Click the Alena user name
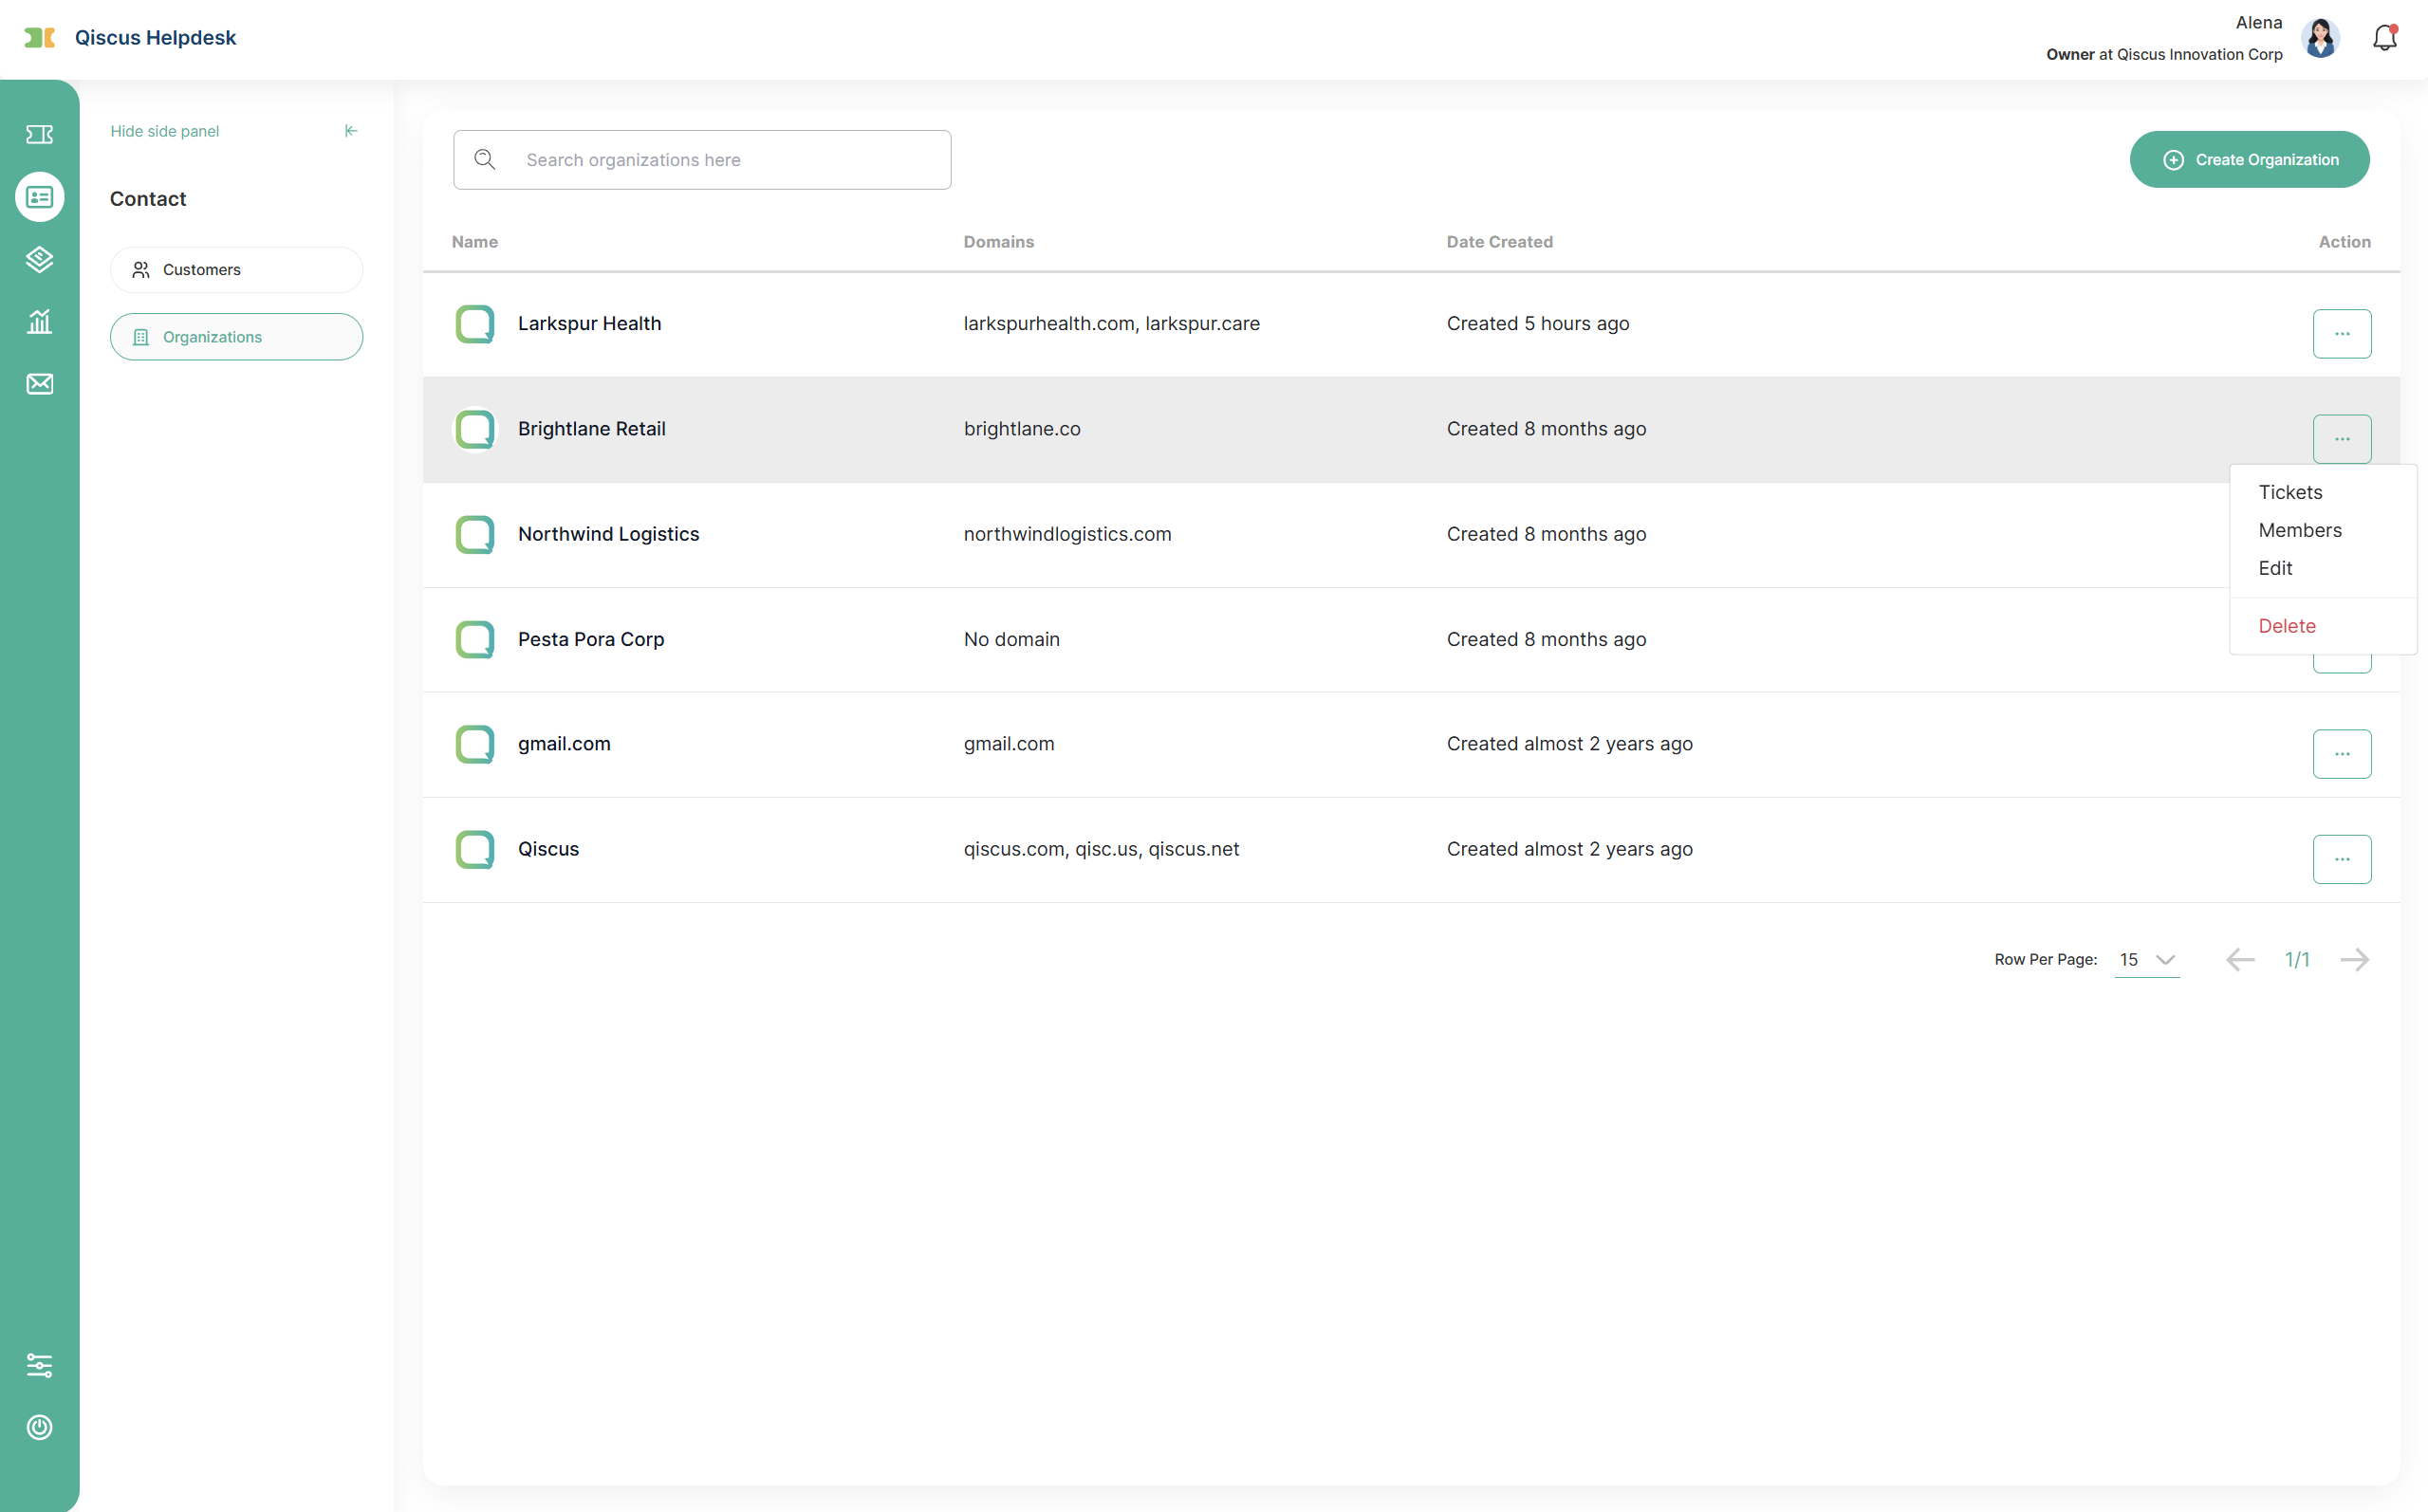The height and width of the screenshot is (1512, 2428). pyautogui.click(x=2259, y=23)
